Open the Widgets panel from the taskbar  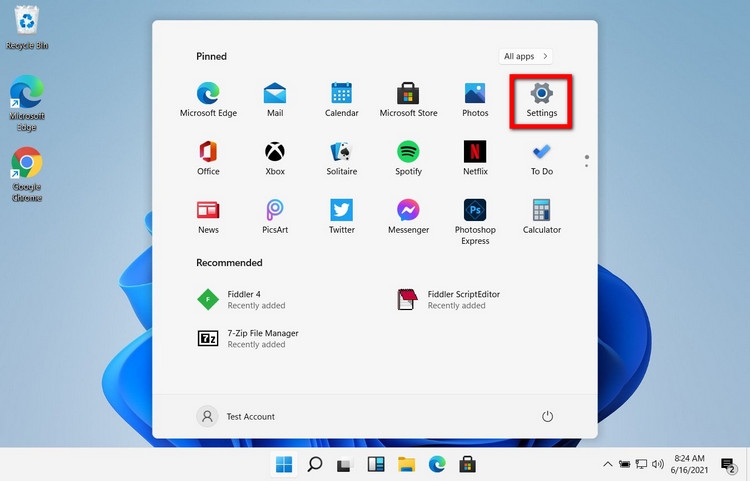coord(375,464)
